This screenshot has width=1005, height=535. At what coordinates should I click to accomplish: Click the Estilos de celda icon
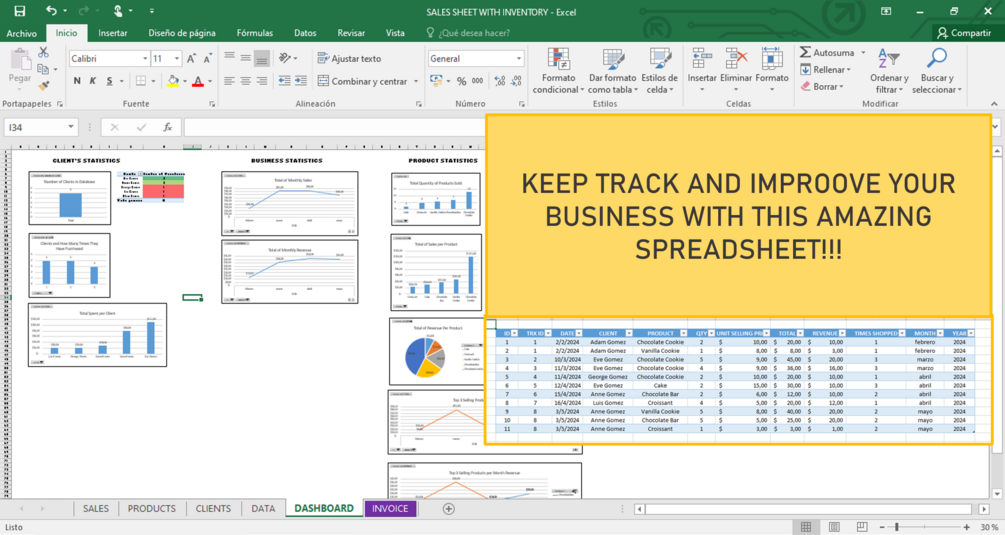[660, 59]
